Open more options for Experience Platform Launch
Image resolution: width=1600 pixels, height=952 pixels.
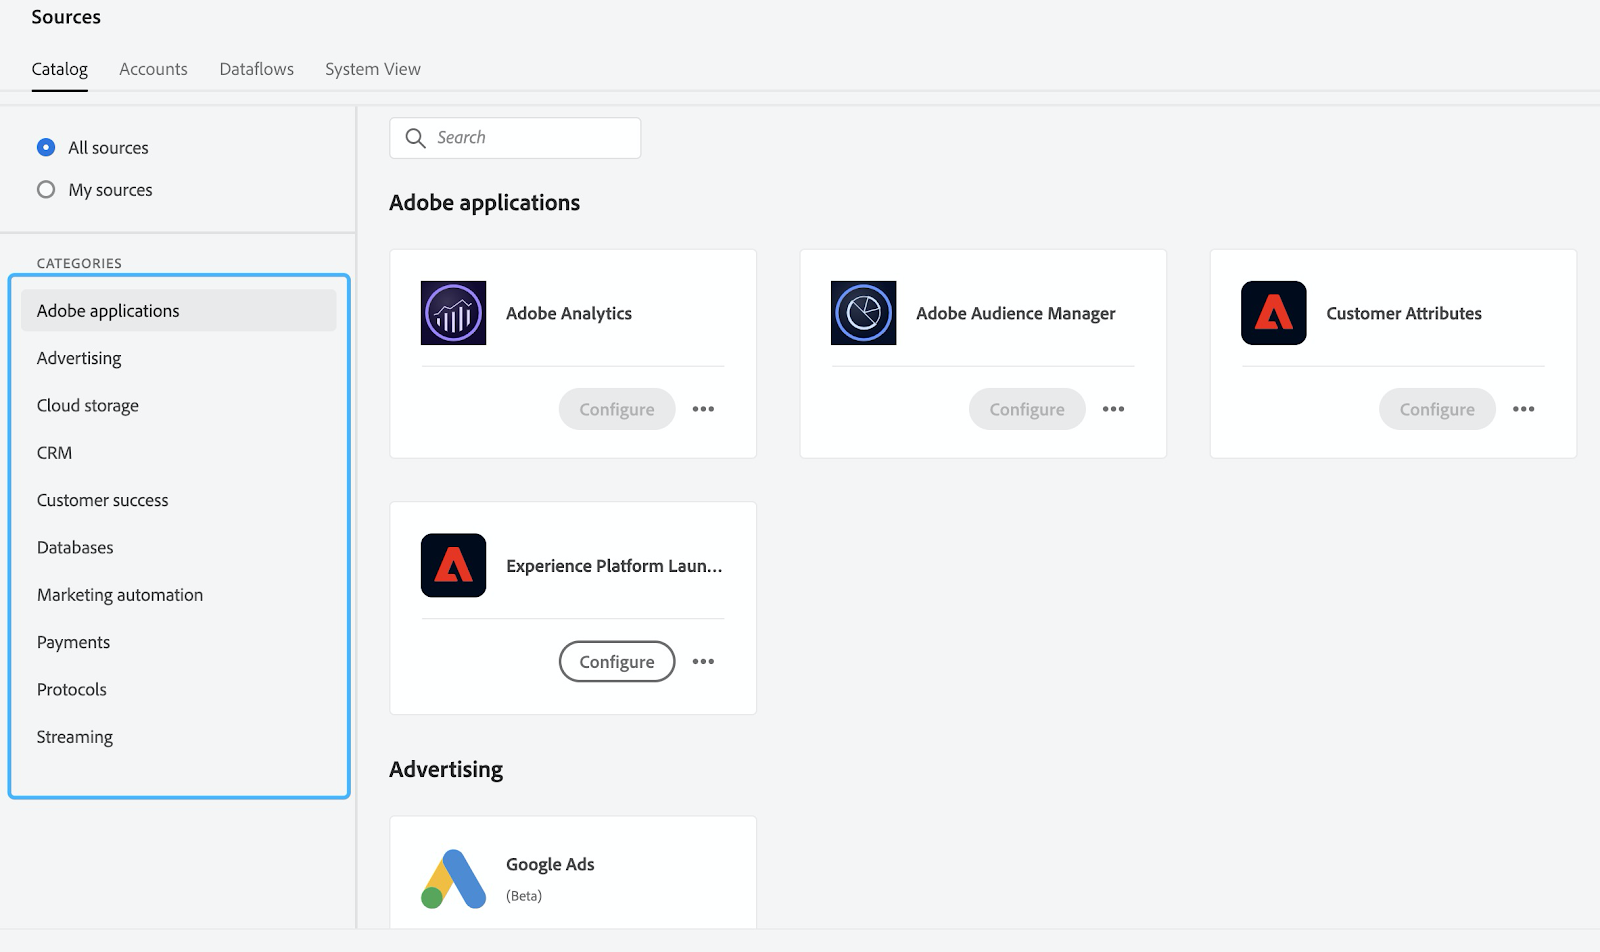(x=703, y=661)
